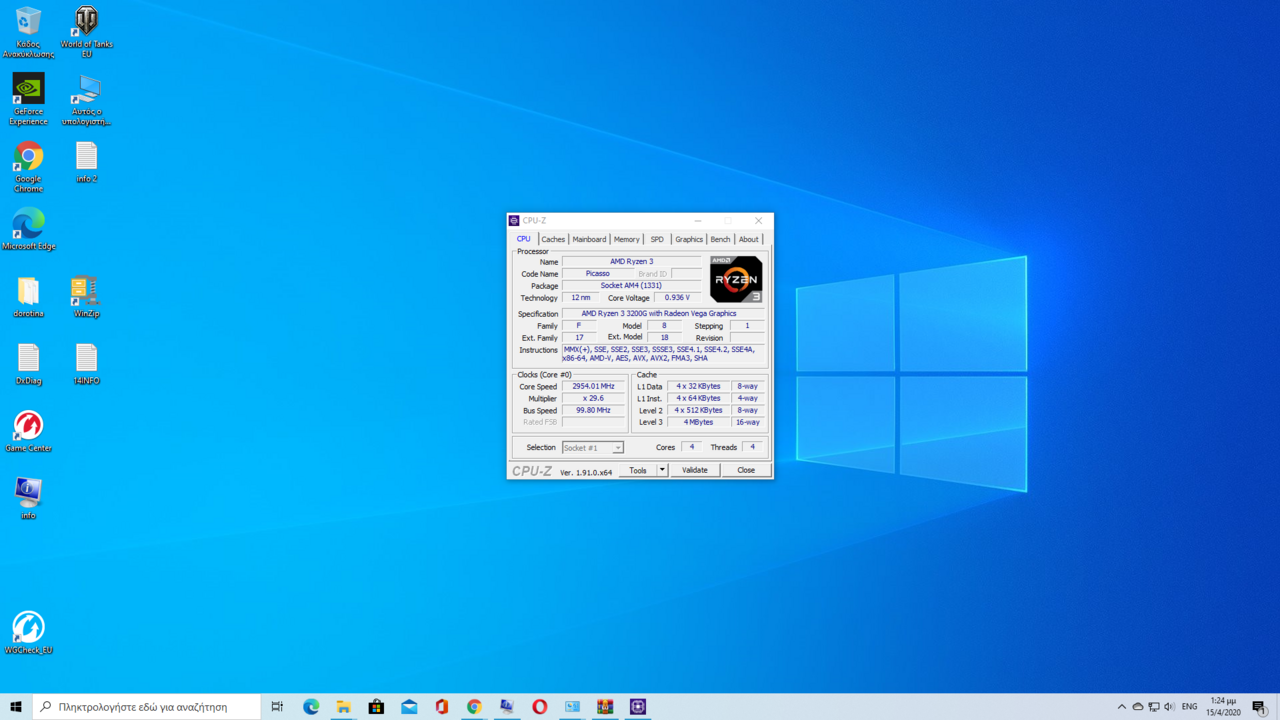Viewport: 1280px width, 720px height.
Task: Click the Tools button in CPU-Z
Action: click(638, 470)
